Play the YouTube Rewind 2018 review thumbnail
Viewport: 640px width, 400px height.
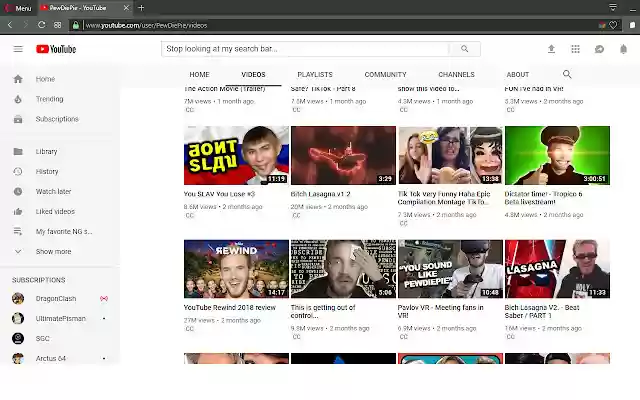click(x=236, y=269)
